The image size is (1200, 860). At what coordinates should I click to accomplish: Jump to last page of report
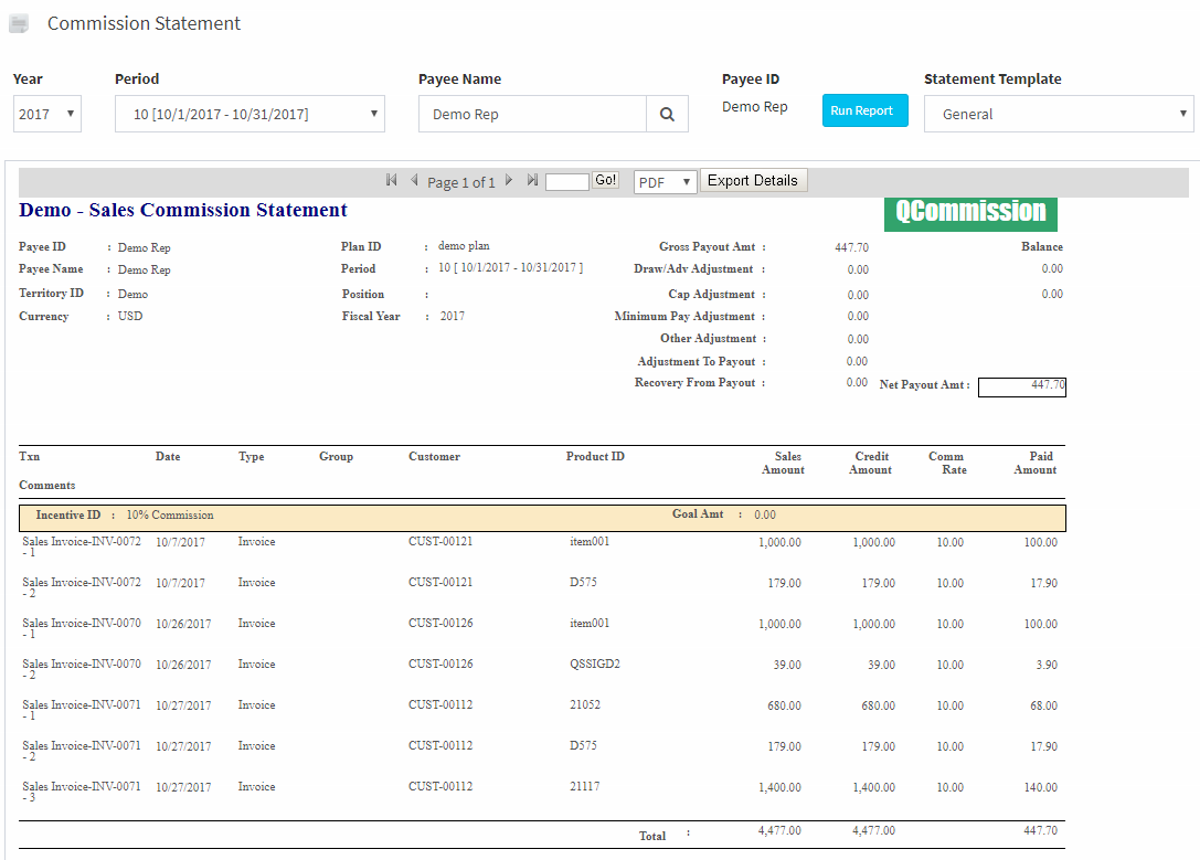click(x=532, y=181)
